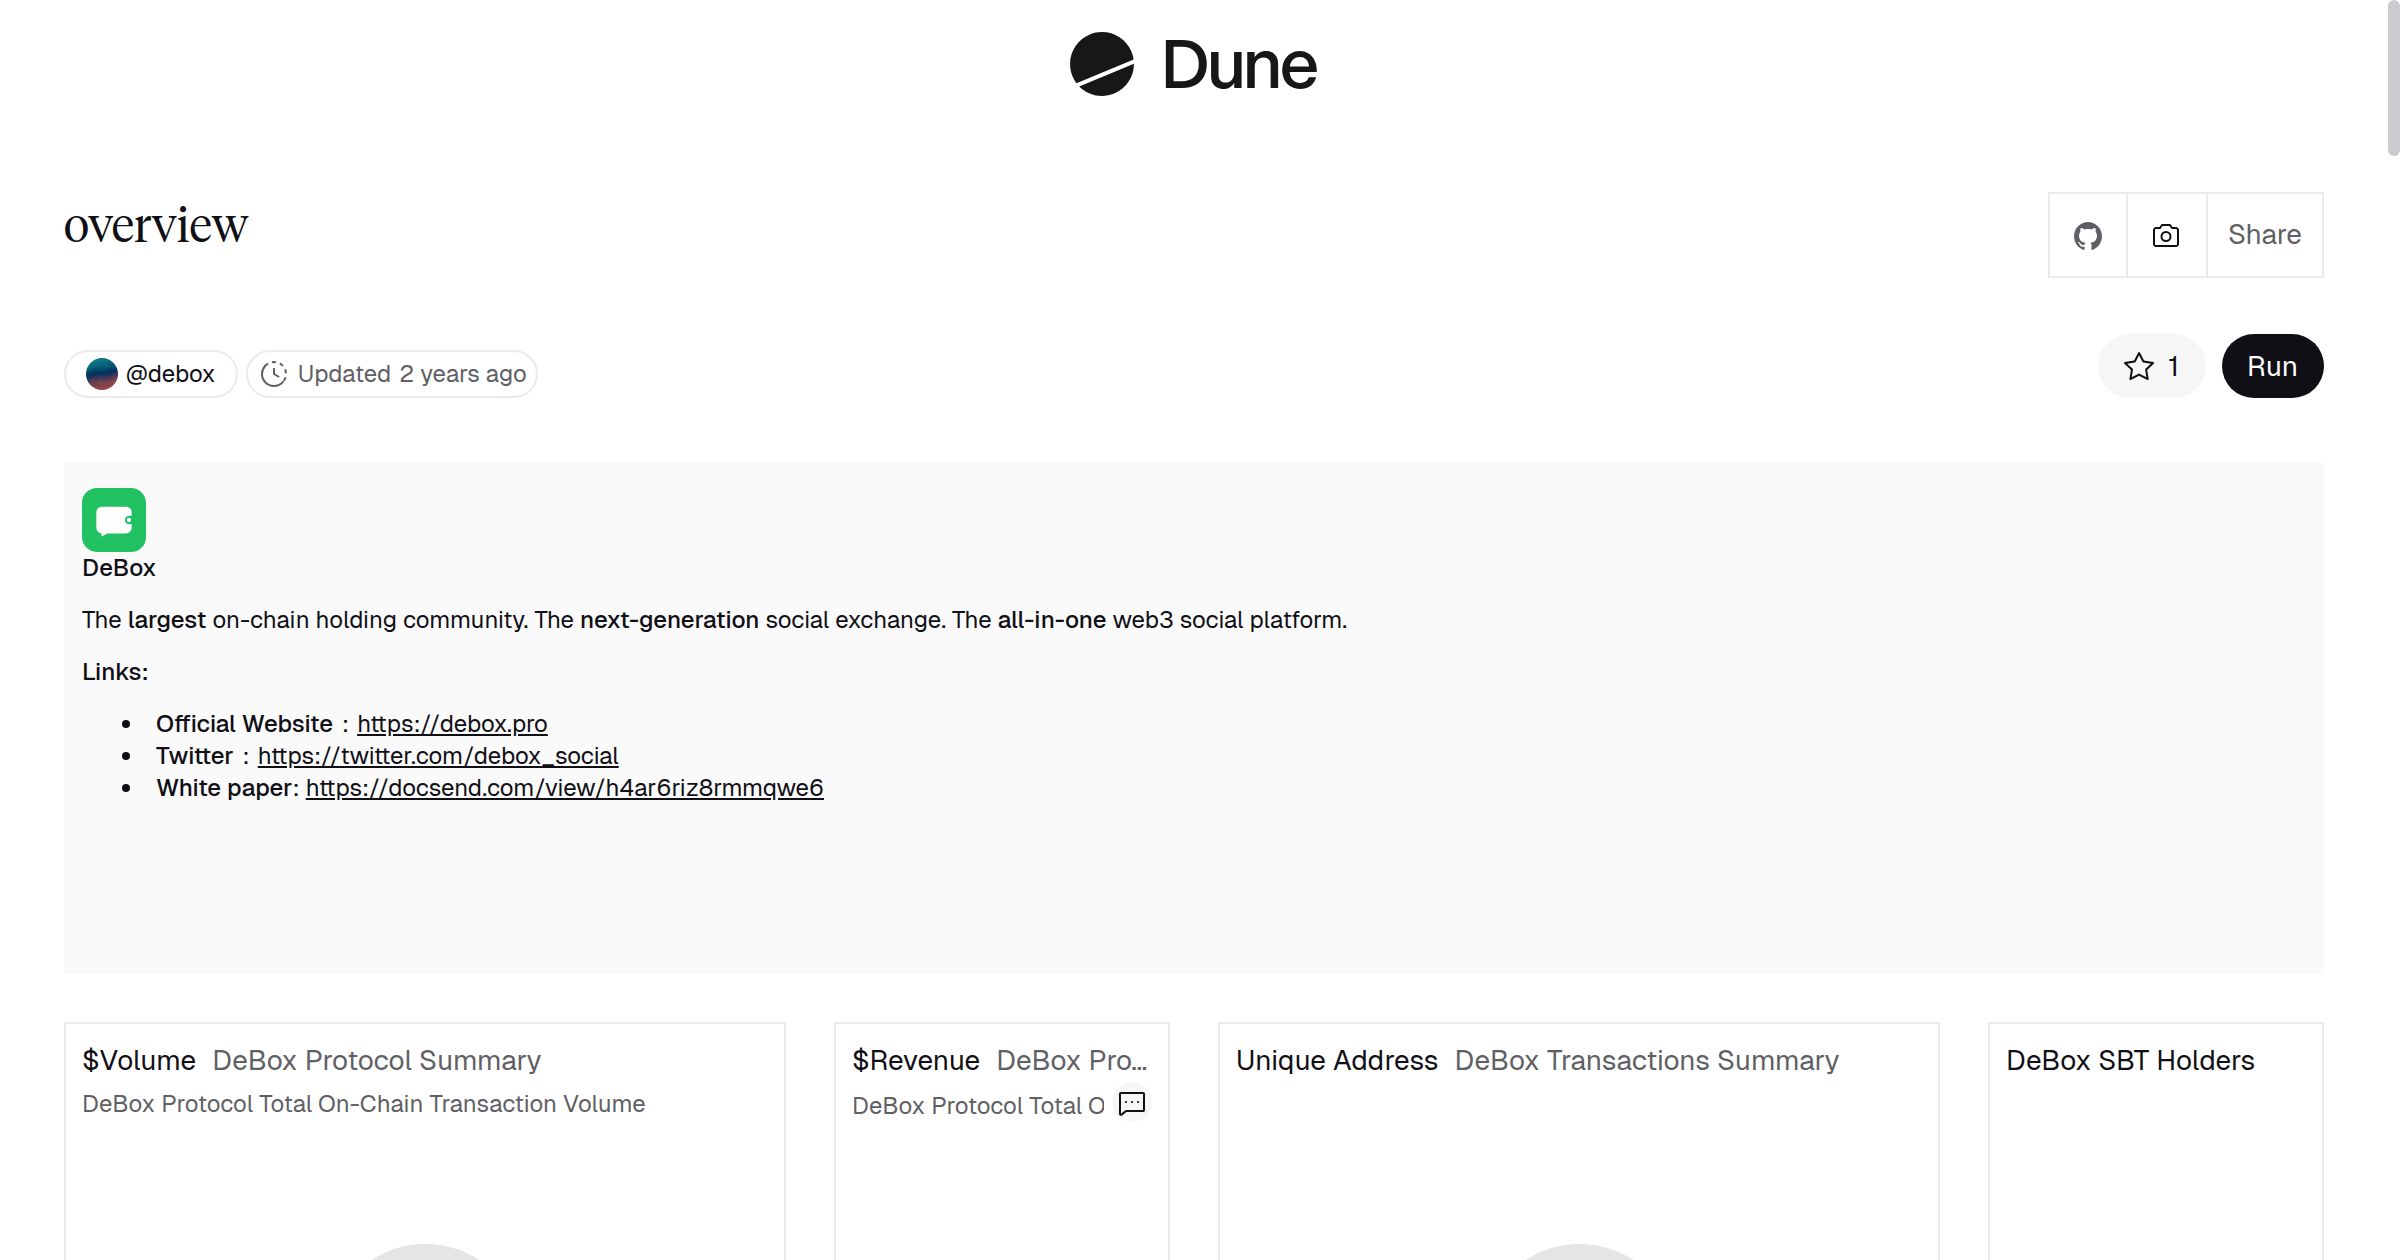Click the clock icon beside Updated

point(274,374)
